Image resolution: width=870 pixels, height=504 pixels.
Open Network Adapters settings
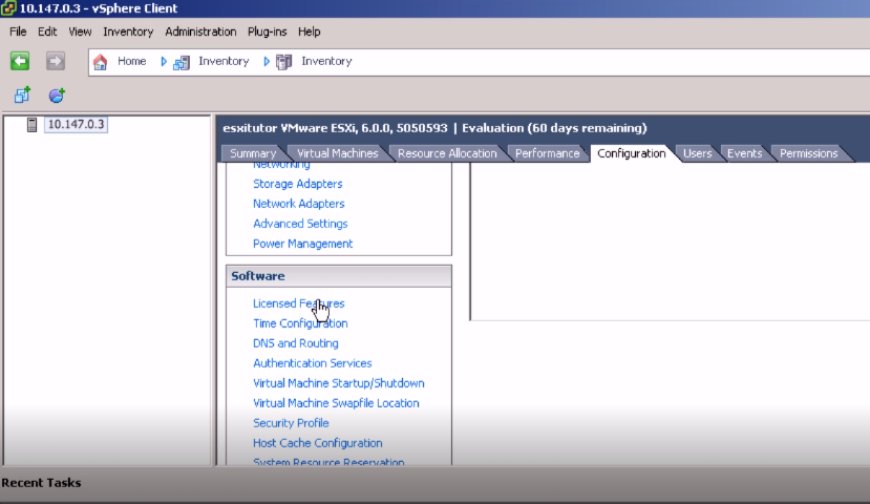point(299,204)
